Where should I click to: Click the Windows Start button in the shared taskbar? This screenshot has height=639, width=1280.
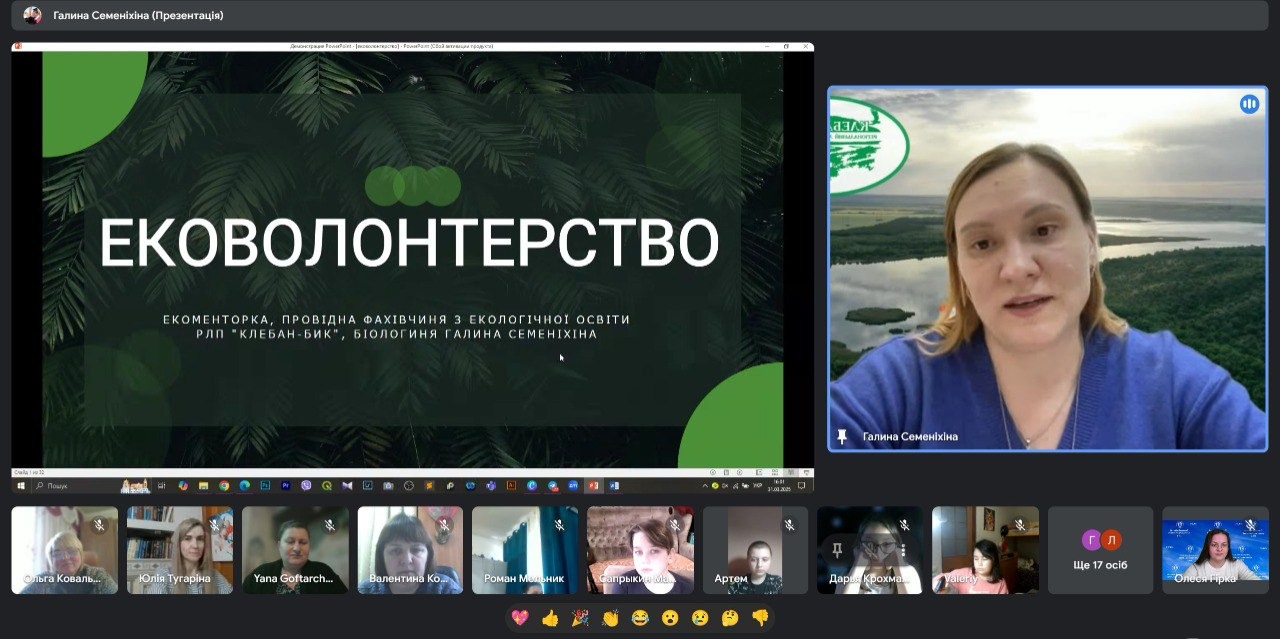tap(21, 486)
